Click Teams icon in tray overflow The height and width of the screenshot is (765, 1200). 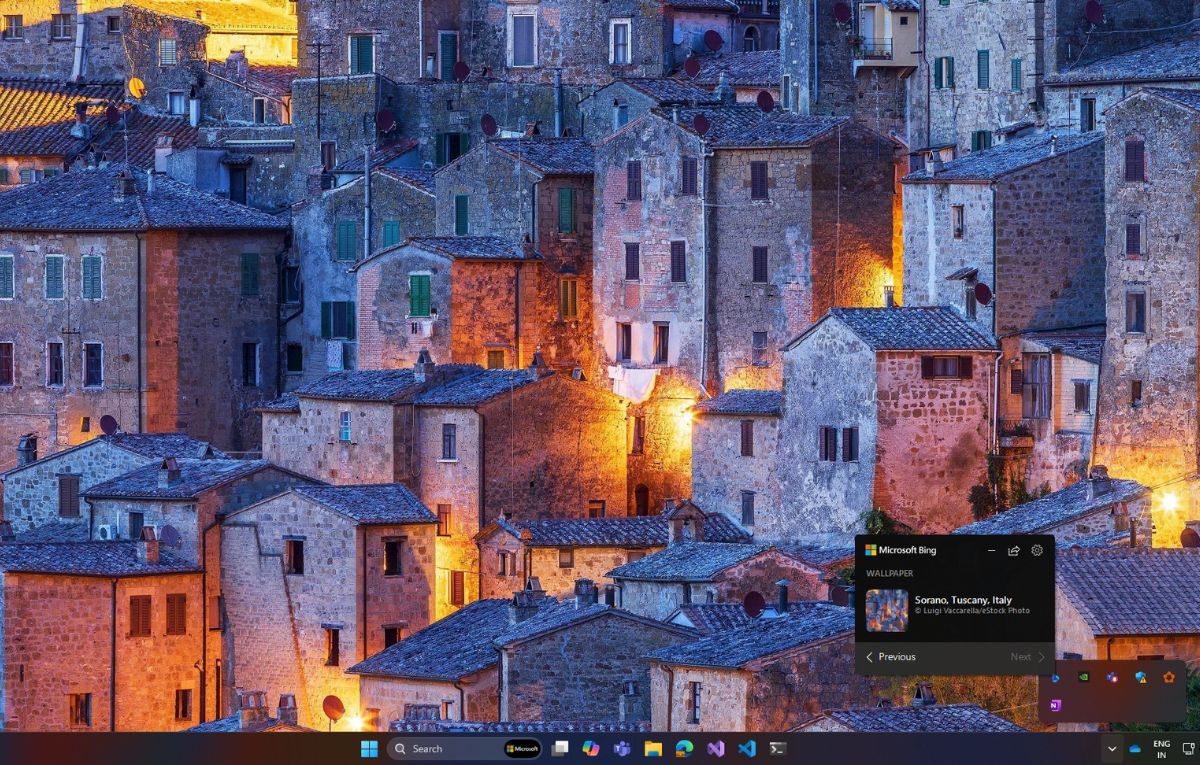click(x=1112, y=677)
